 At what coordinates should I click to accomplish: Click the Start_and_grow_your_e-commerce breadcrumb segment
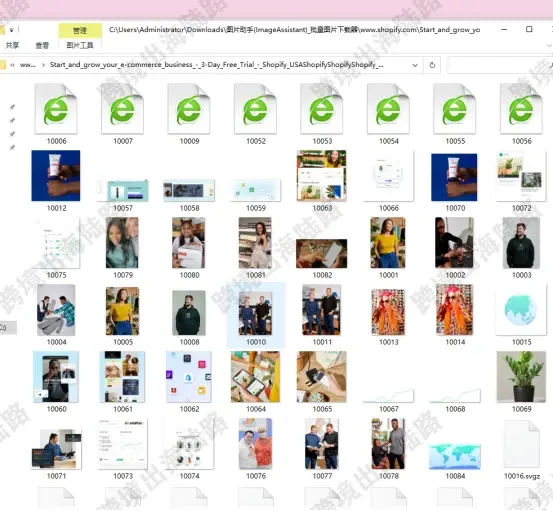pyautogui.click(x=217, y=65)
